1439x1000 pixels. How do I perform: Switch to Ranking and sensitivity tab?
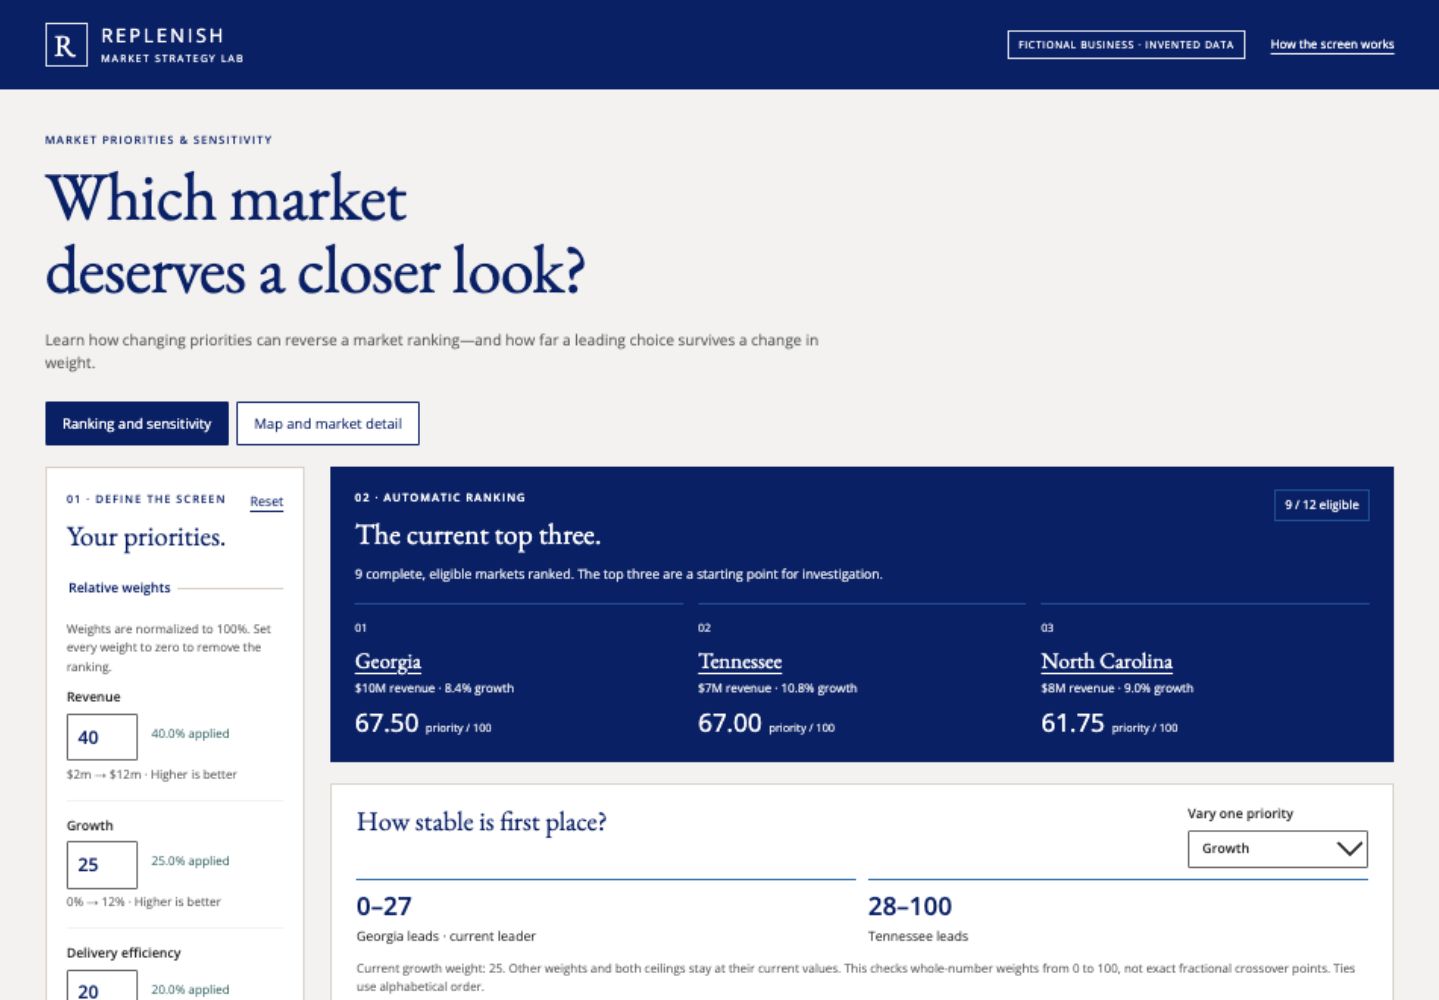click(x=137, y=424)
